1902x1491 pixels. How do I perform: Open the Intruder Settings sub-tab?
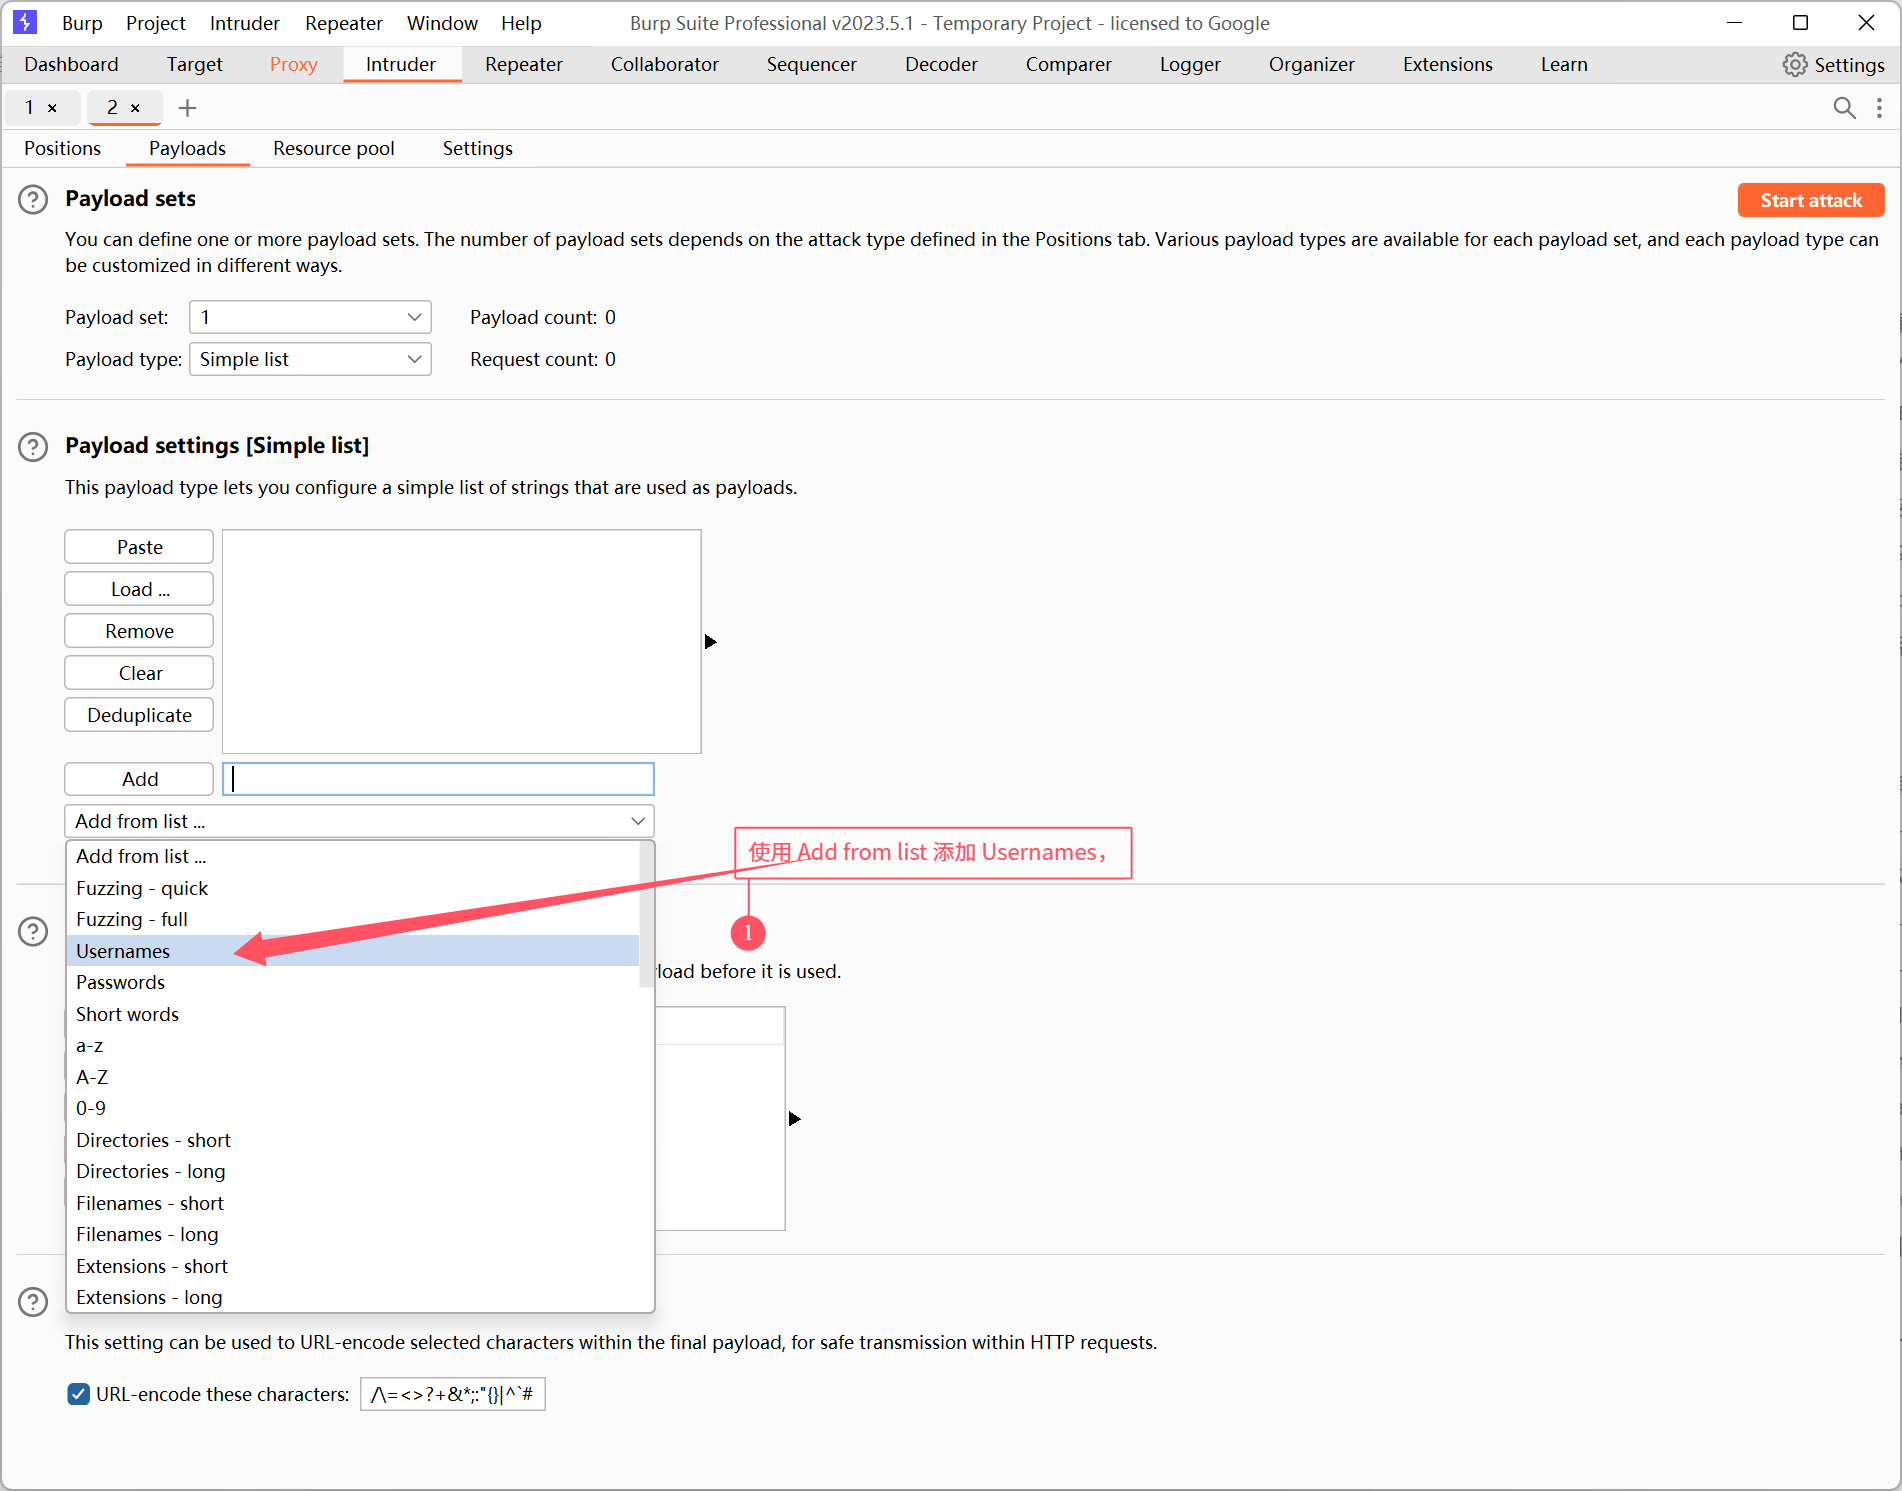click(478, 149)
